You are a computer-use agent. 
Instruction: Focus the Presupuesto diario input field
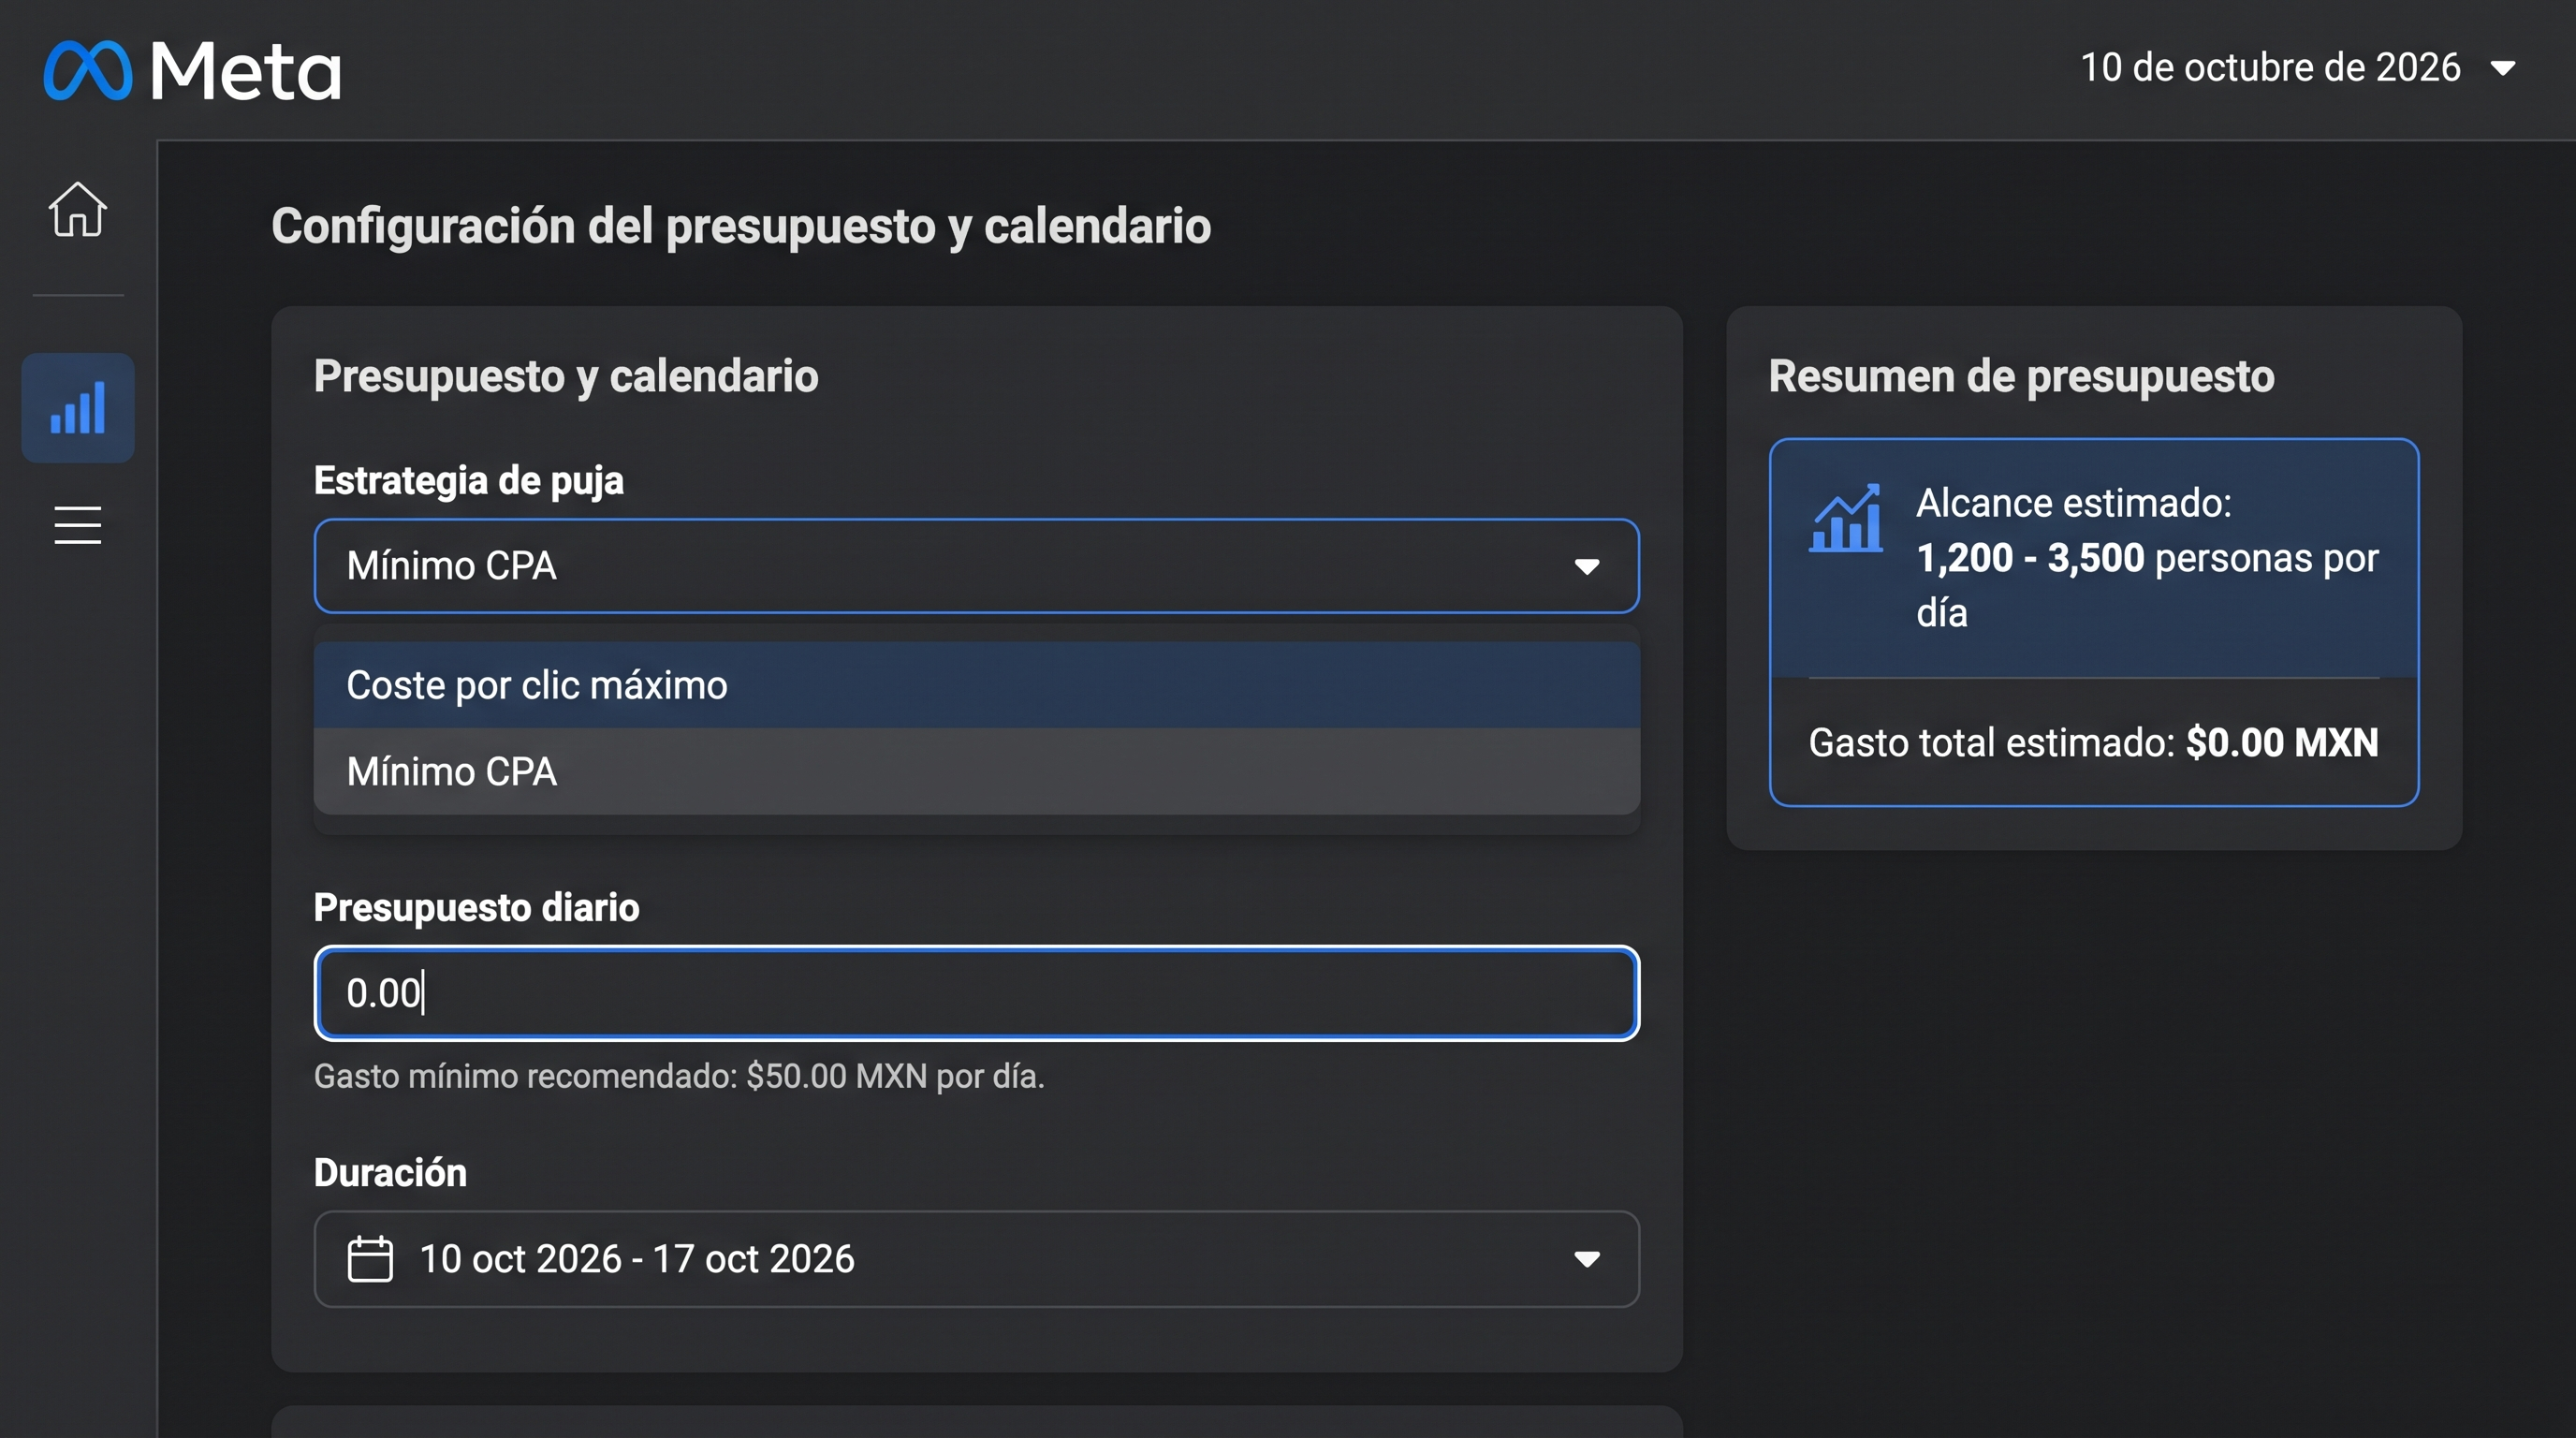pyautogui.click(x=976, y=993)
